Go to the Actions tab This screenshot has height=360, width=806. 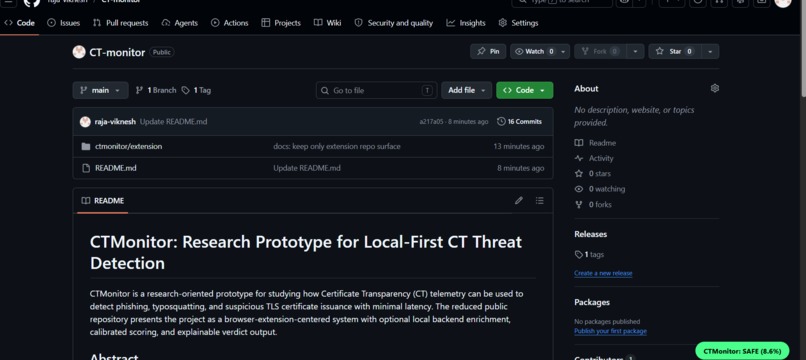pos(230,23)
